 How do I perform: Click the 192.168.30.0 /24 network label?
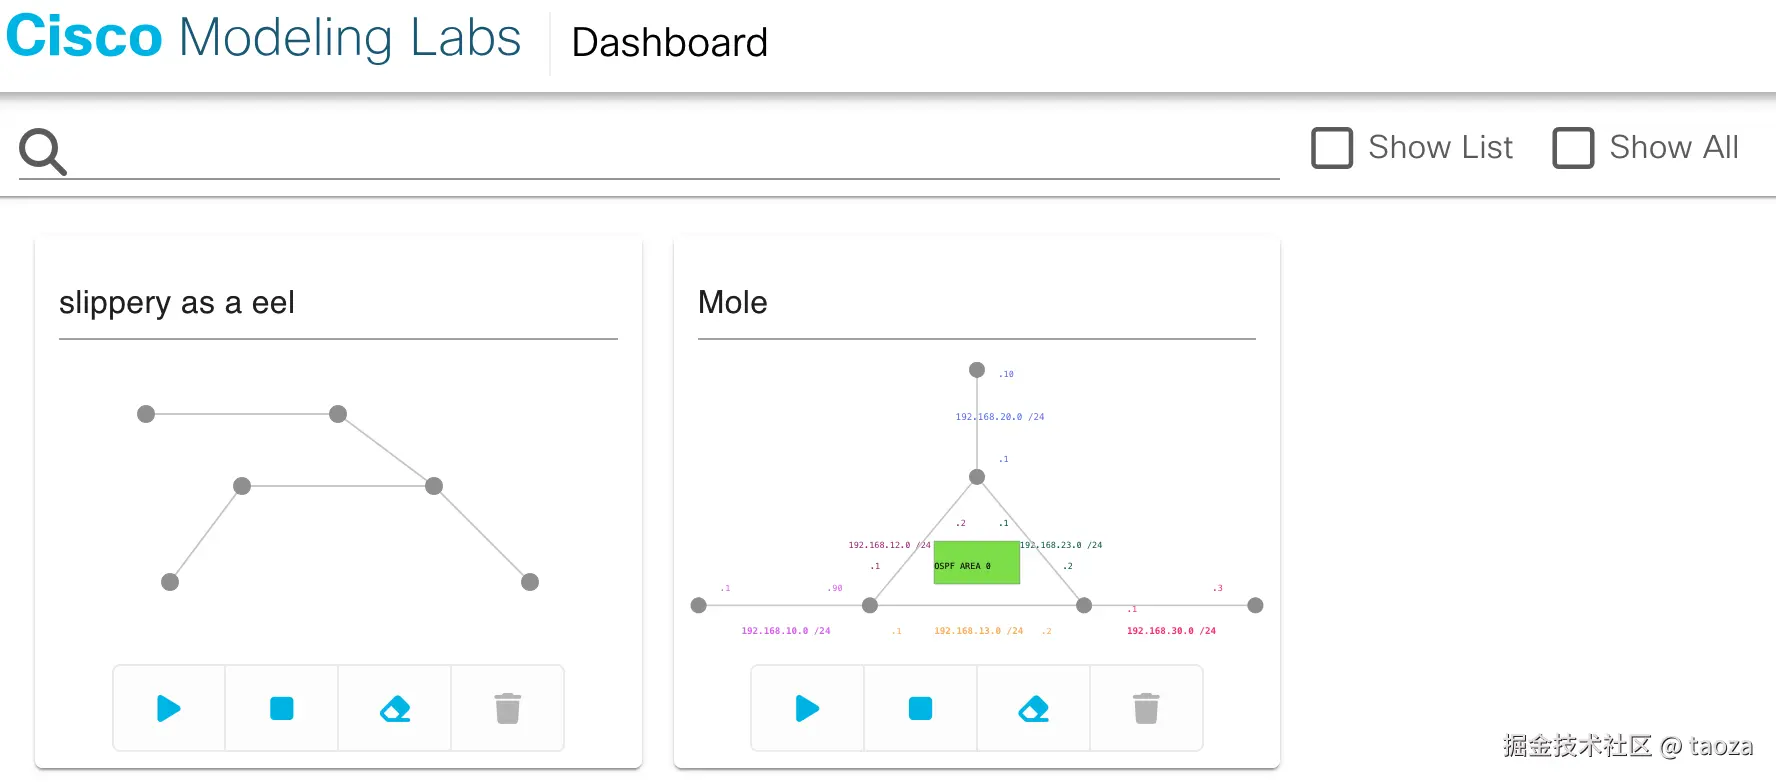tap(1171, 631)
